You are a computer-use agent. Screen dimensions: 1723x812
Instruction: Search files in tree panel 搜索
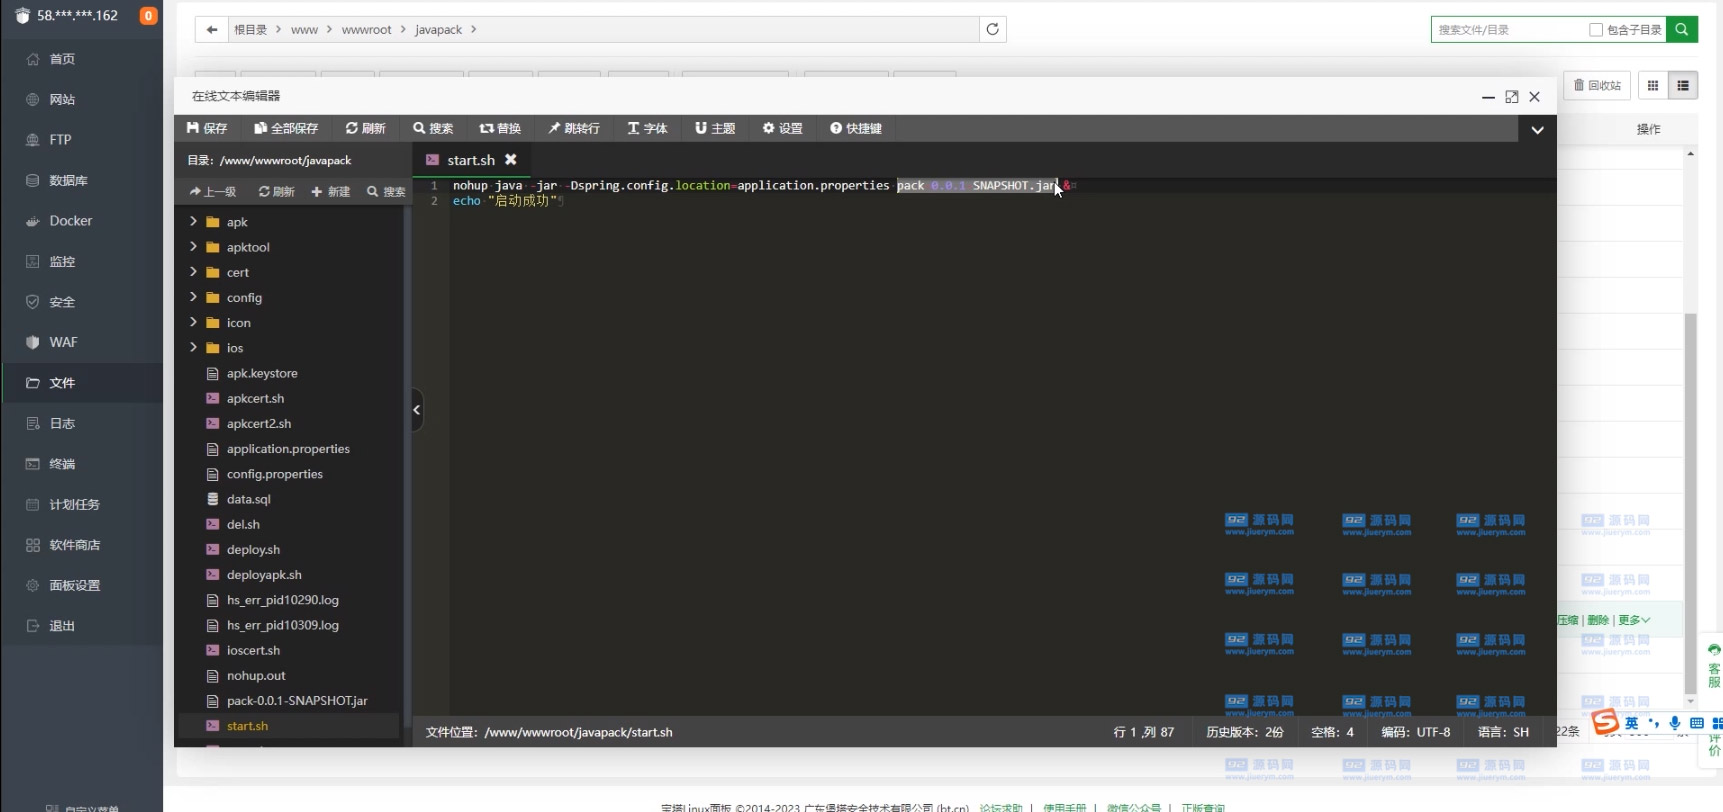tap(386, 191)
